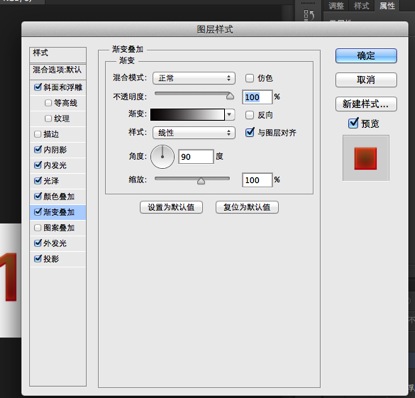
Task: Click the black-to-white gradient swatch
Action: click(x=187, y=115)
